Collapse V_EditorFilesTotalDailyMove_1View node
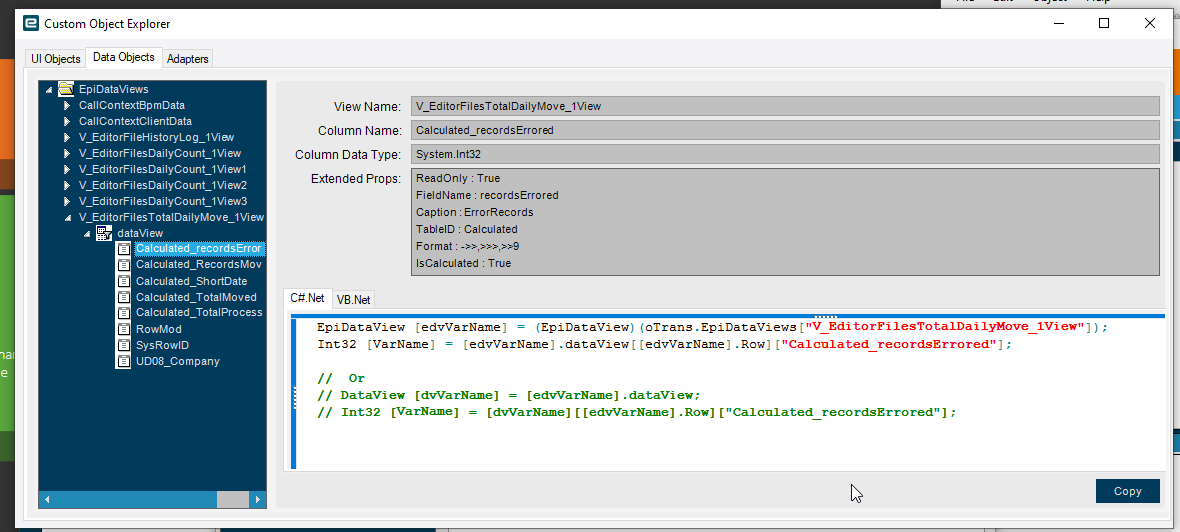 coord(68,218)
